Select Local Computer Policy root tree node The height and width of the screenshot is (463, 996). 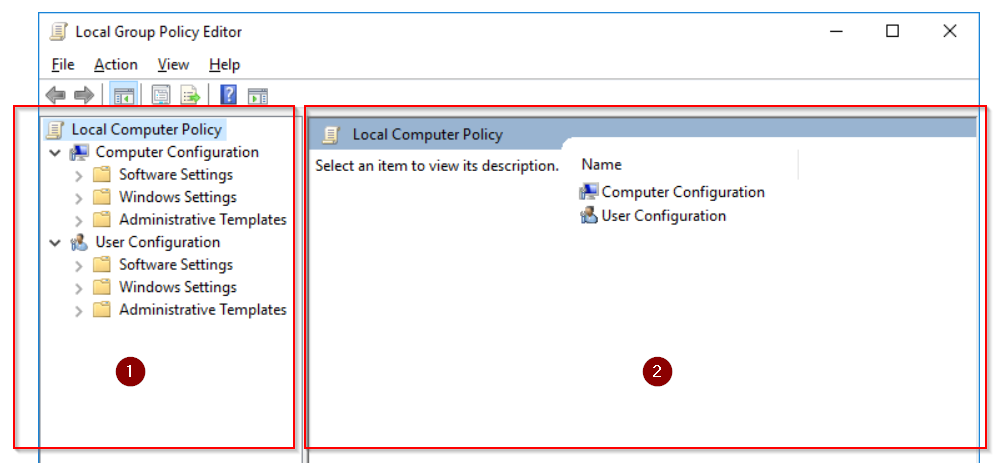coord(146,129)
